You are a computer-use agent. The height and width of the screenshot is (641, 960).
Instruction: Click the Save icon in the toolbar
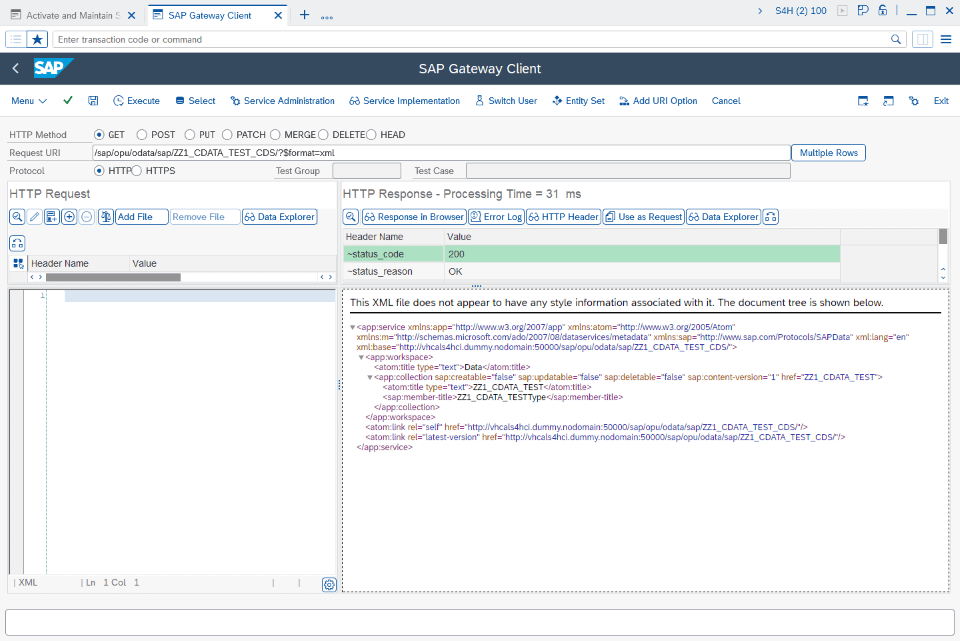click(x=92, y=101)
